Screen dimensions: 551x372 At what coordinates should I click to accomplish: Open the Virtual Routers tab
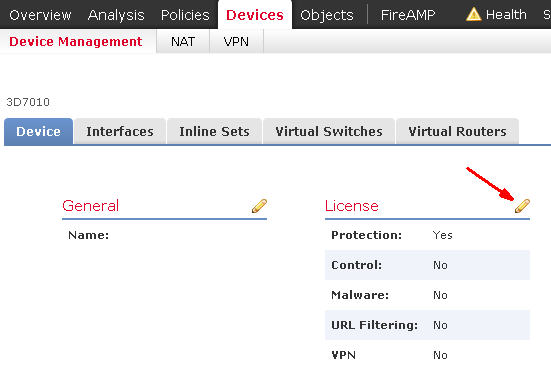point(457,131)
